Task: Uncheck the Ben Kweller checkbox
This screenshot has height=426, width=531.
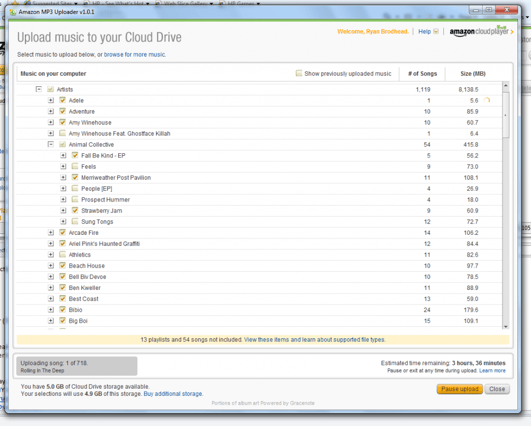Action: (62, 287)
